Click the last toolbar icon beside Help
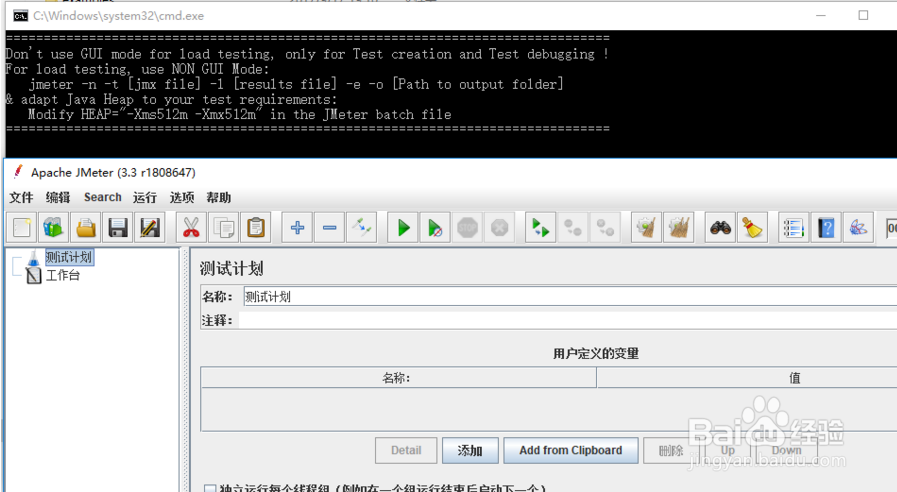This screenshot has width=897, height=492. (x=858, y=228)
